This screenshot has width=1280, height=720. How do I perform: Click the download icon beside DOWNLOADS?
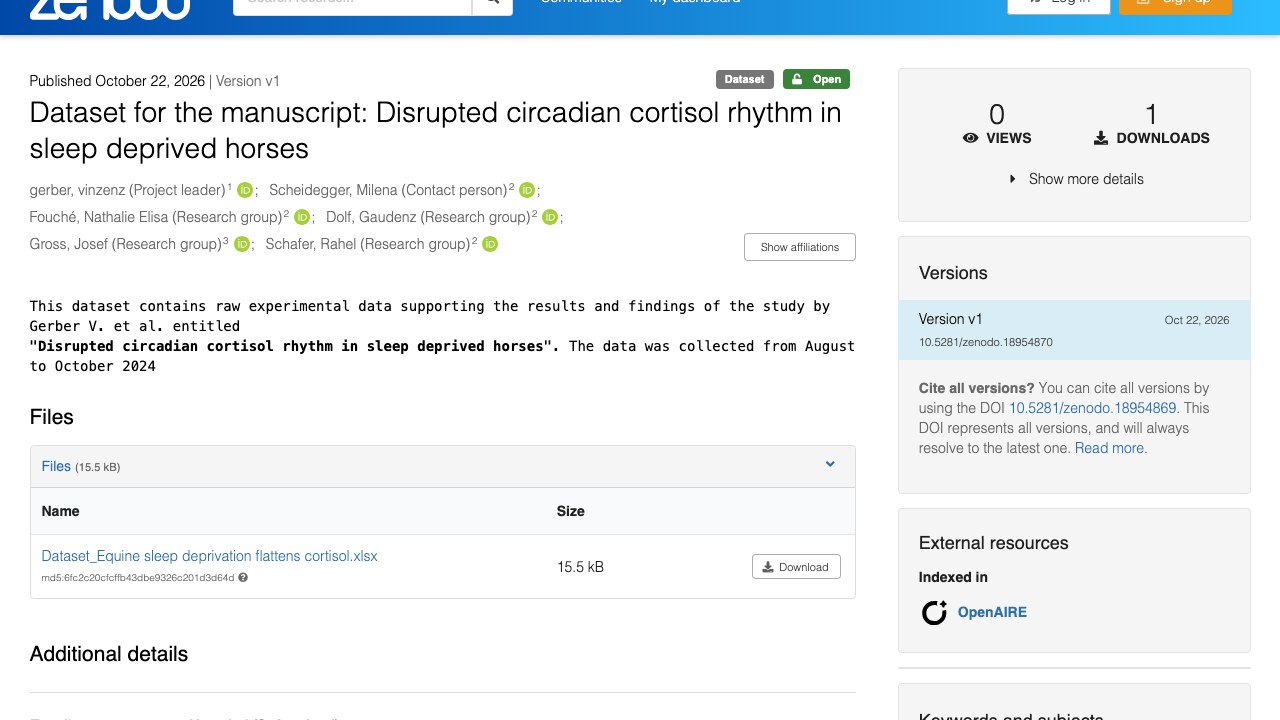[1101, 138]
